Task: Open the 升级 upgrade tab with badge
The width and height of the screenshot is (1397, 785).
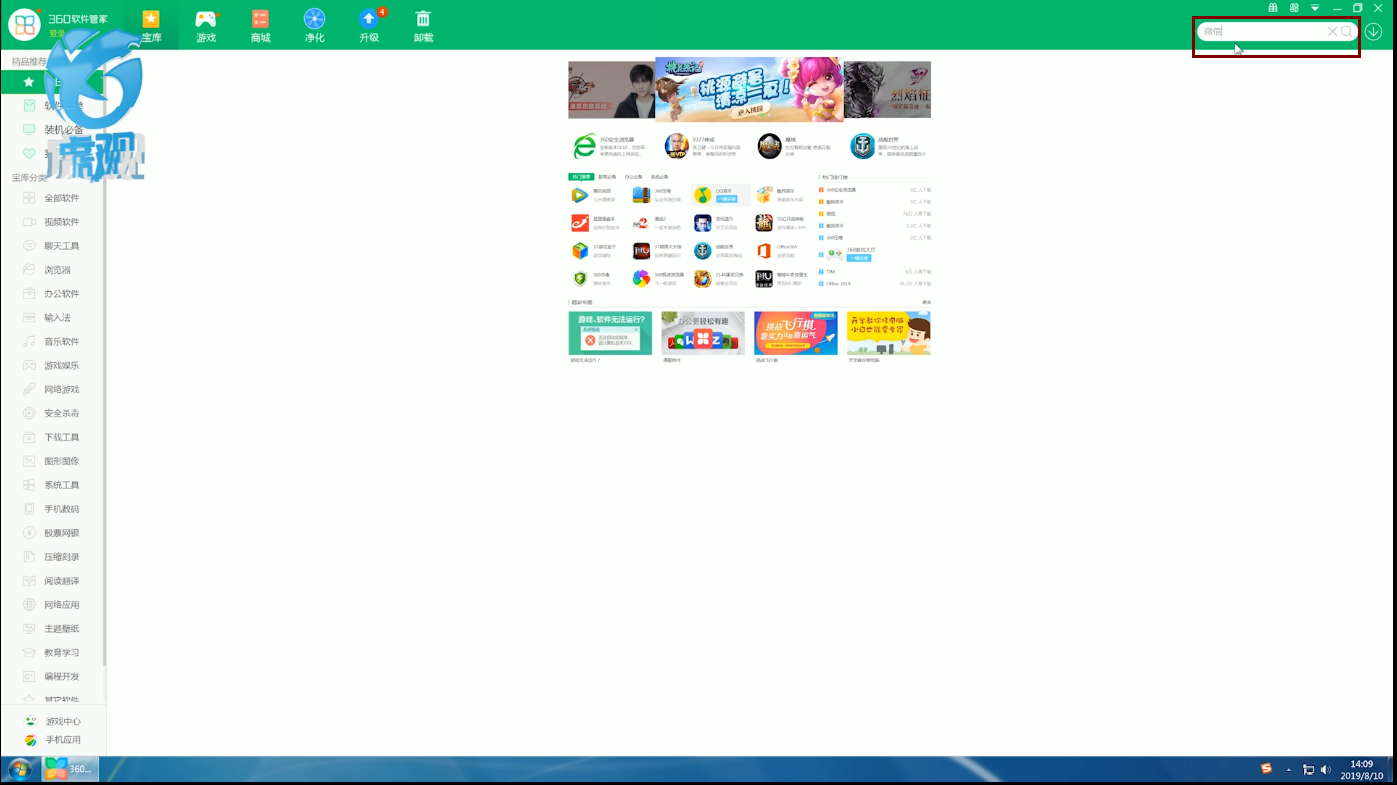Action: 370,26
